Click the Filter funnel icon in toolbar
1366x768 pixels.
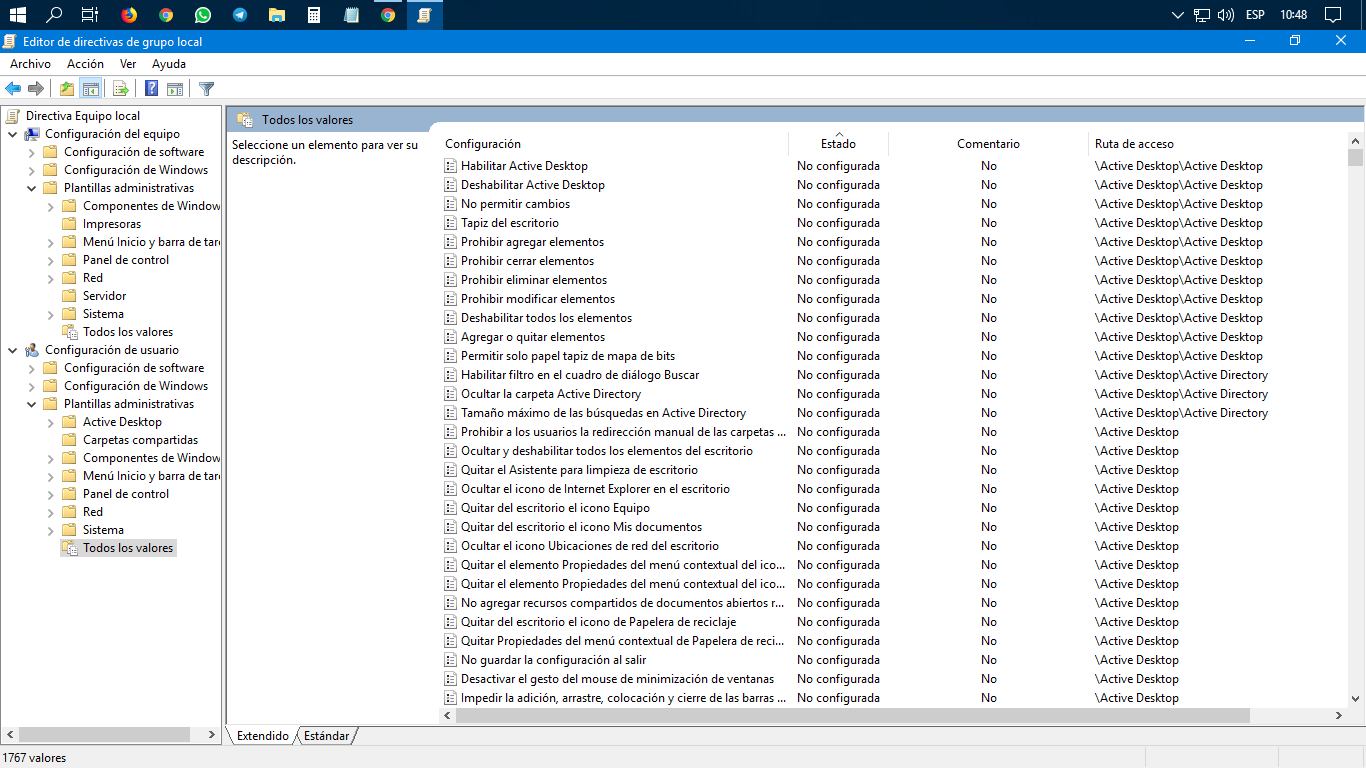click(206, 88)
